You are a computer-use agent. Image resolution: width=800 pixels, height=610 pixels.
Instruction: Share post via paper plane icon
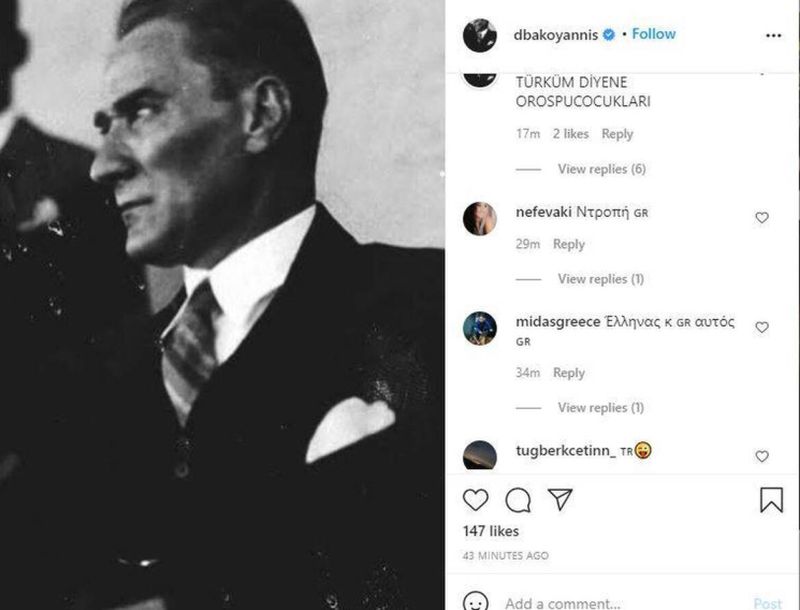560,500
